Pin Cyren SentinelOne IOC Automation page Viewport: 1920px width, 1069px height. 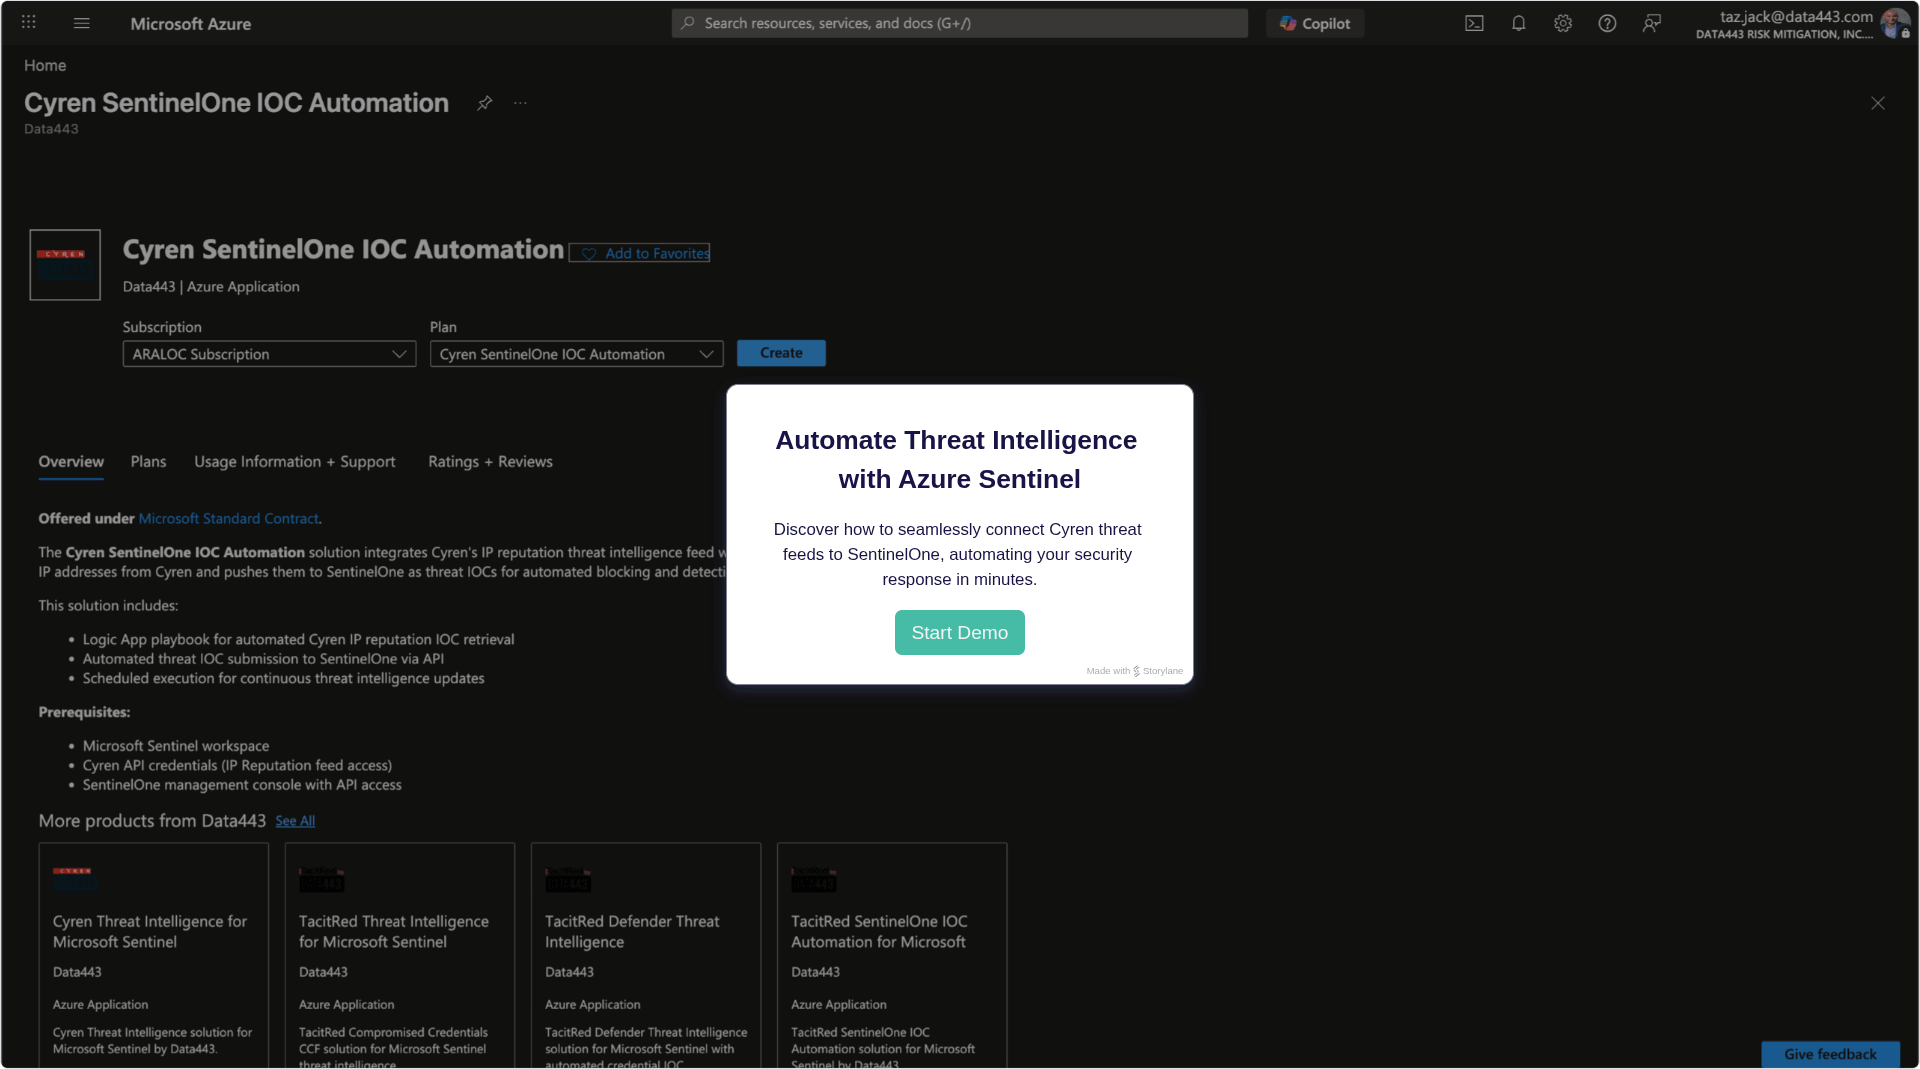(x=485, y=103)
